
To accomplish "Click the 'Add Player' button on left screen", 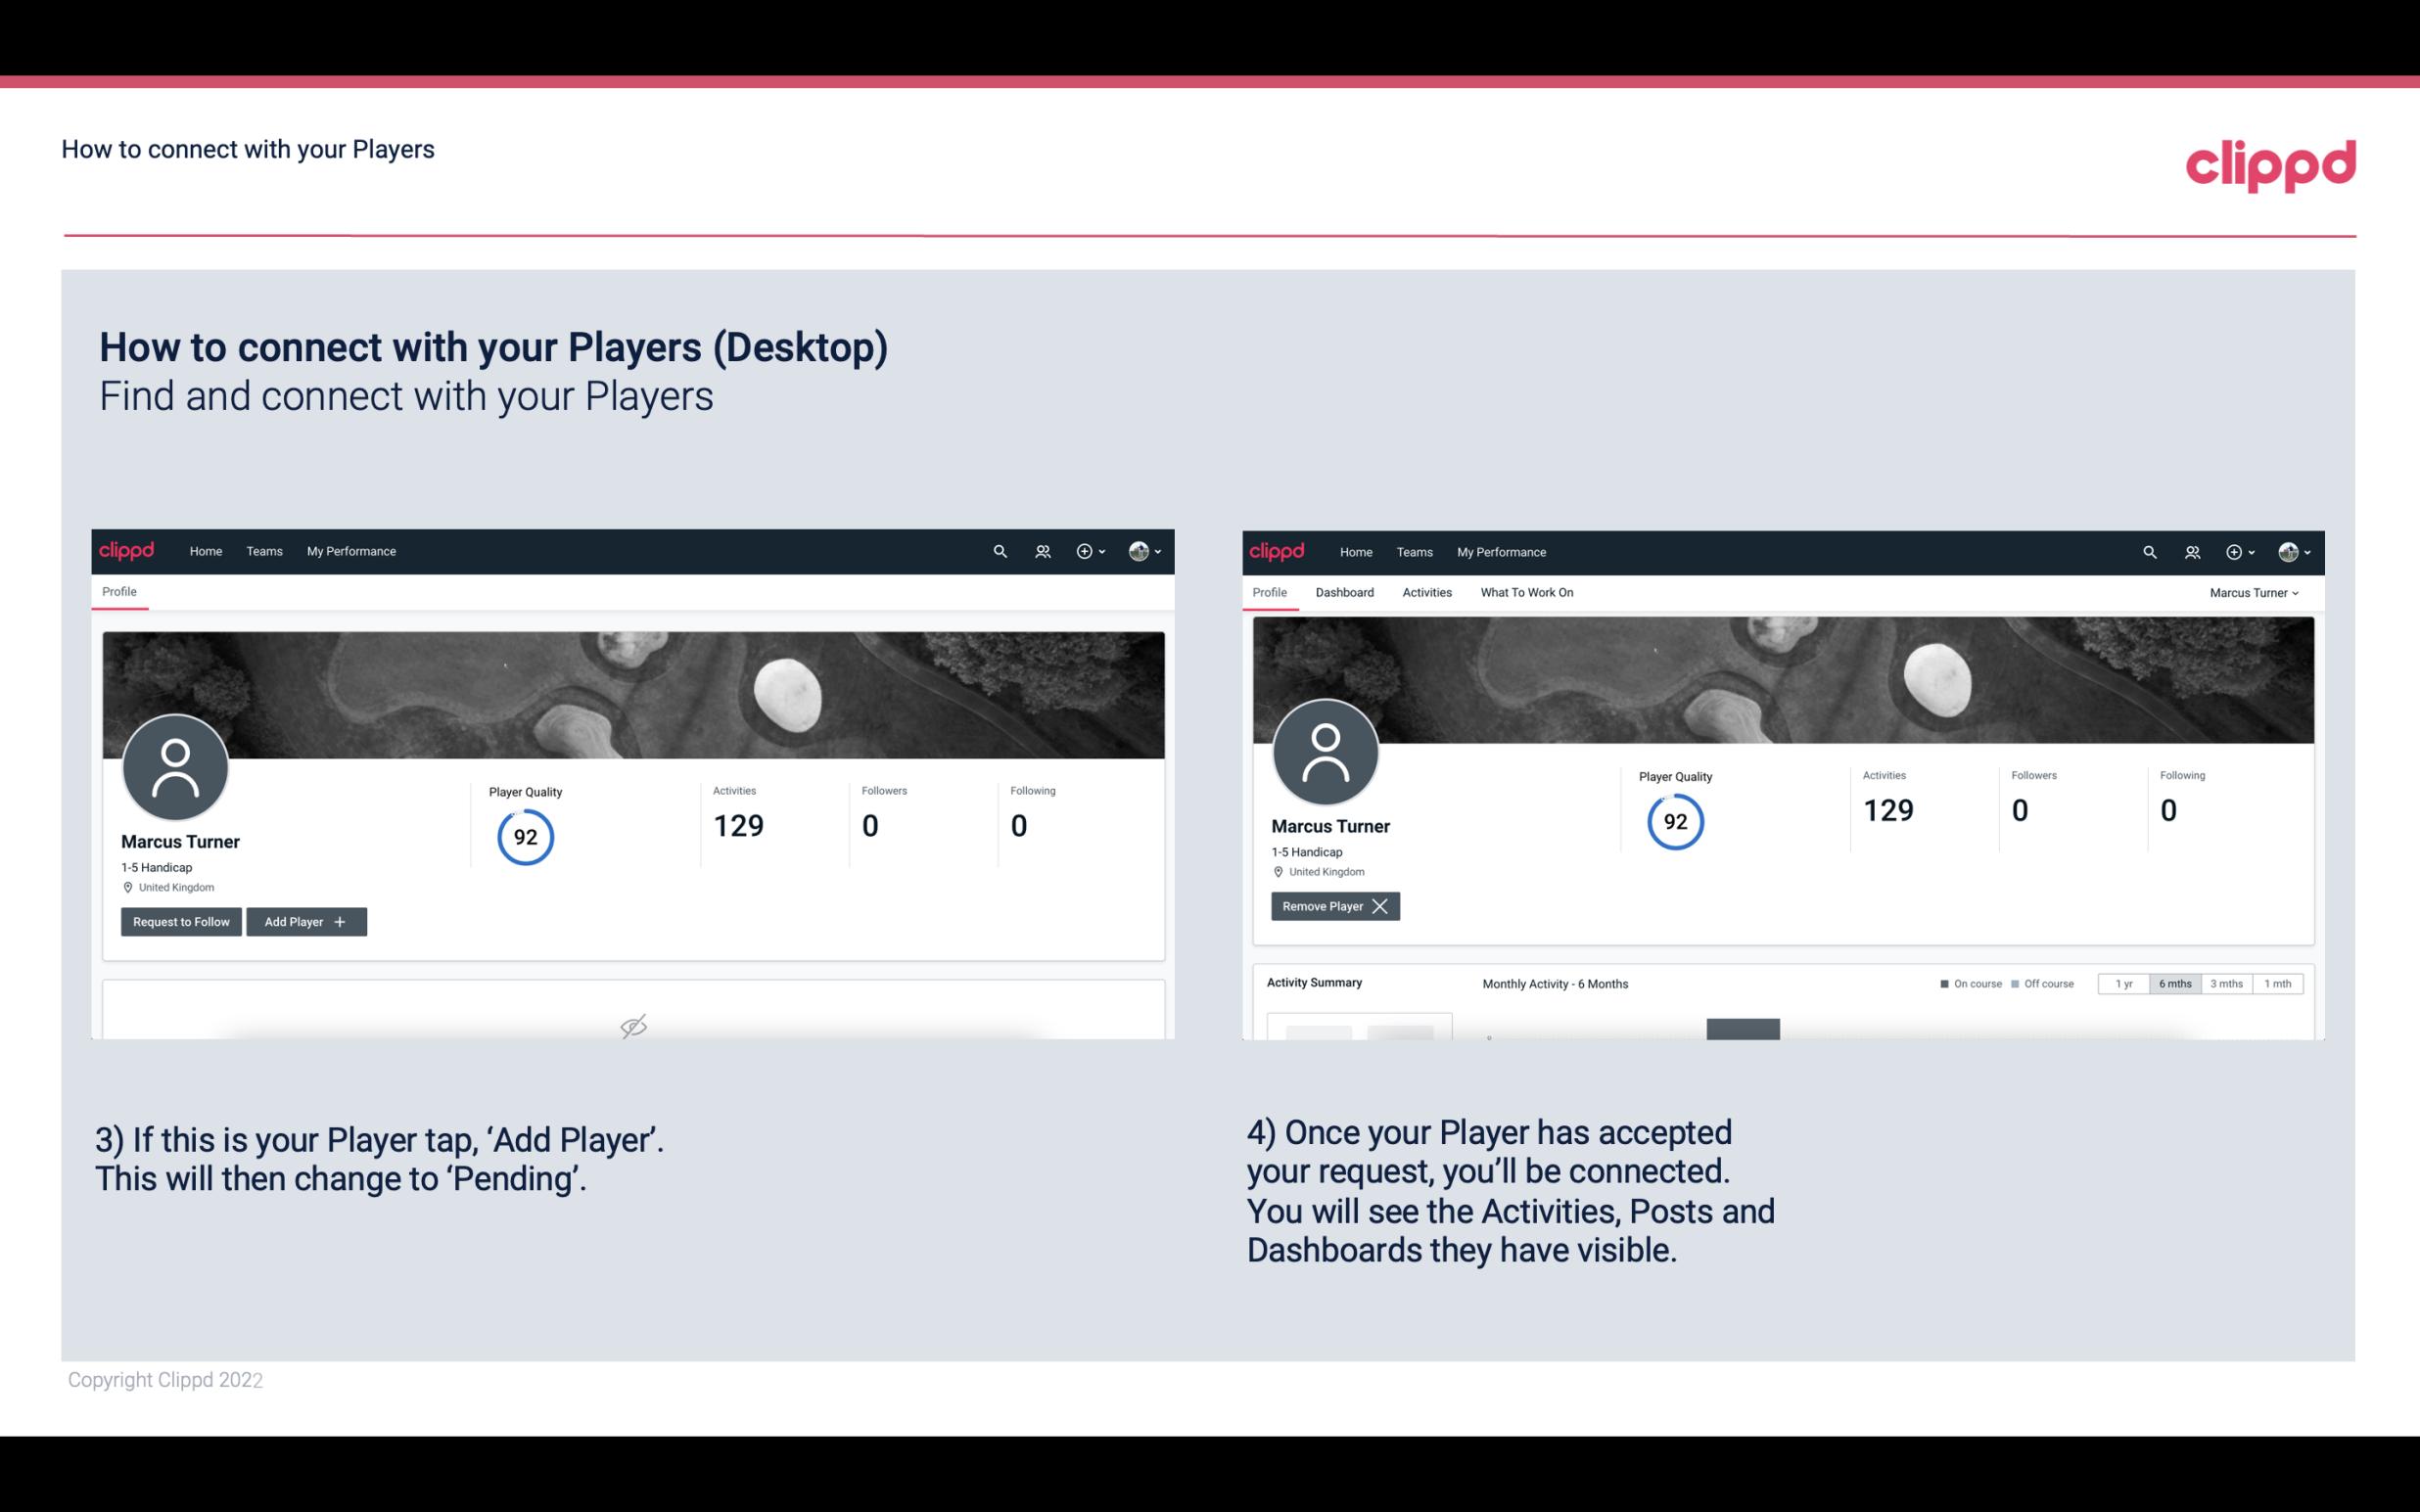I will (x=306, y=920).
